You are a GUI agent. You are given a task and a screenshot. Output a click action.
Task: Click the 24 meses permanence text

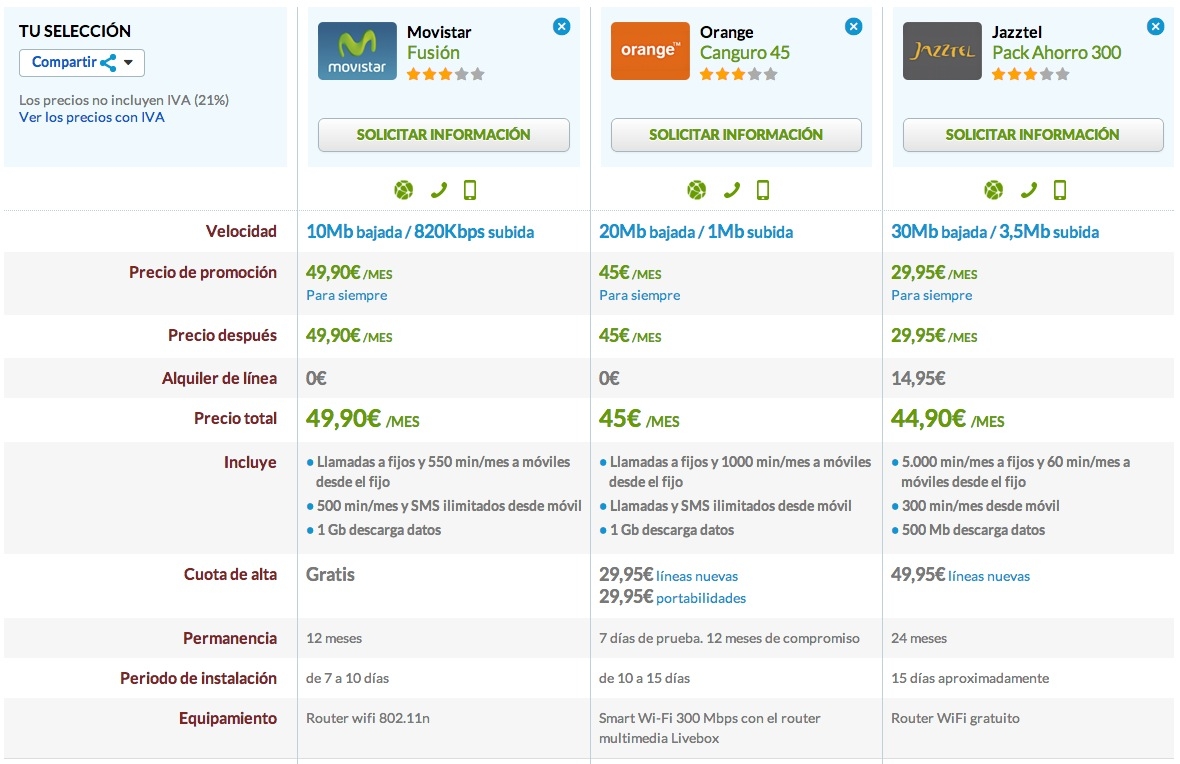(x=919, y=638)
